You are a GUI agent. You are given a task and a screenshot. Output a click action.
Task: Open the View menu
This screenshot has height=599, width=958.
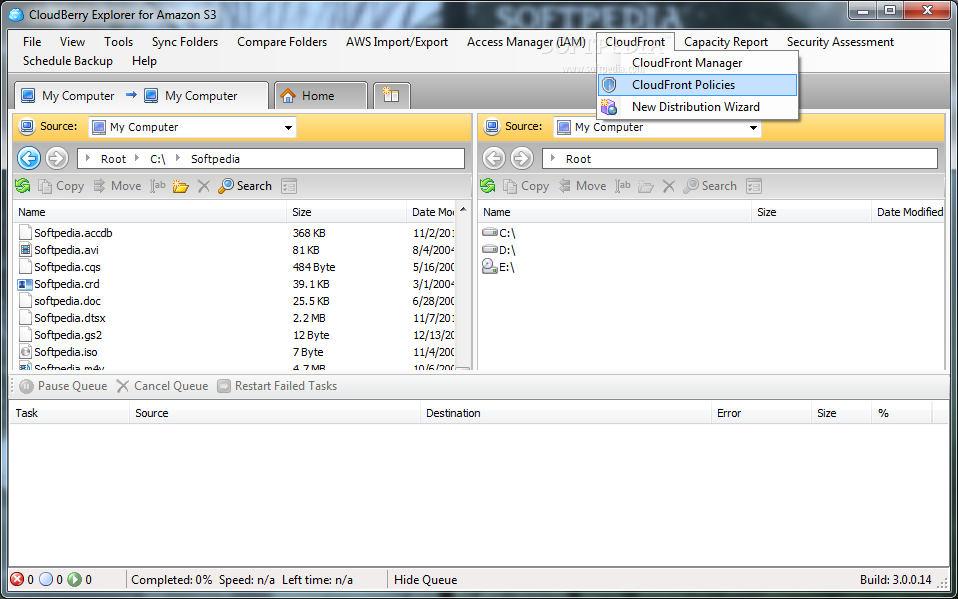(x=73, y=42)
